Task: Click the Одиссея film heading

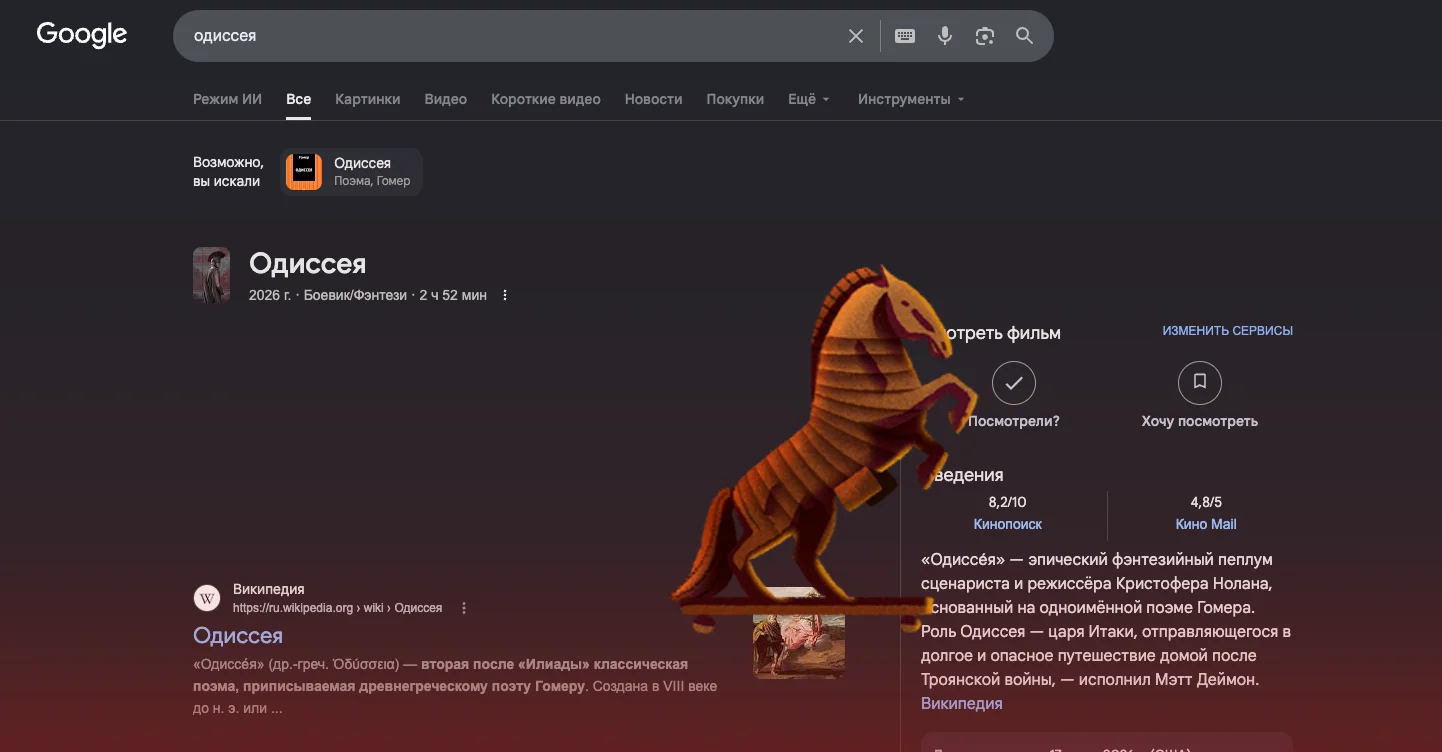Action: pos(308,264)
